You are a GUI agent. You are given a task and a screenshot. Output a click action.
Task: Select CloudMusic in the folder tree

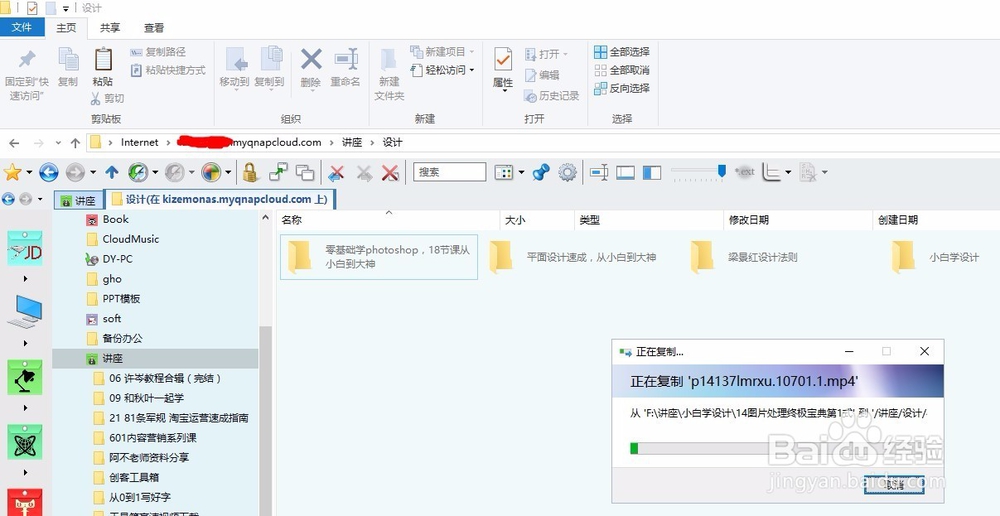click(131, 239)
